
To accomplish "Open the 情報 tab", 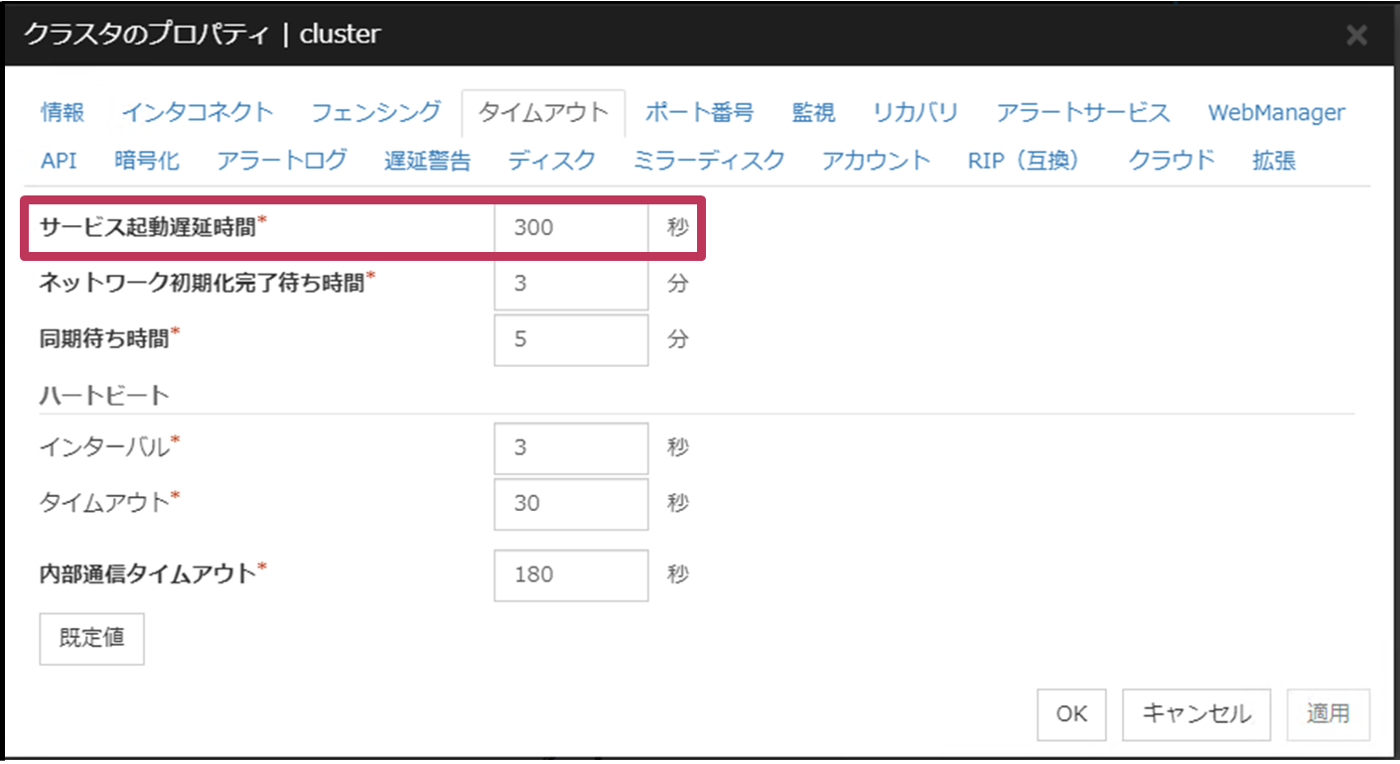I will point(62,112).
